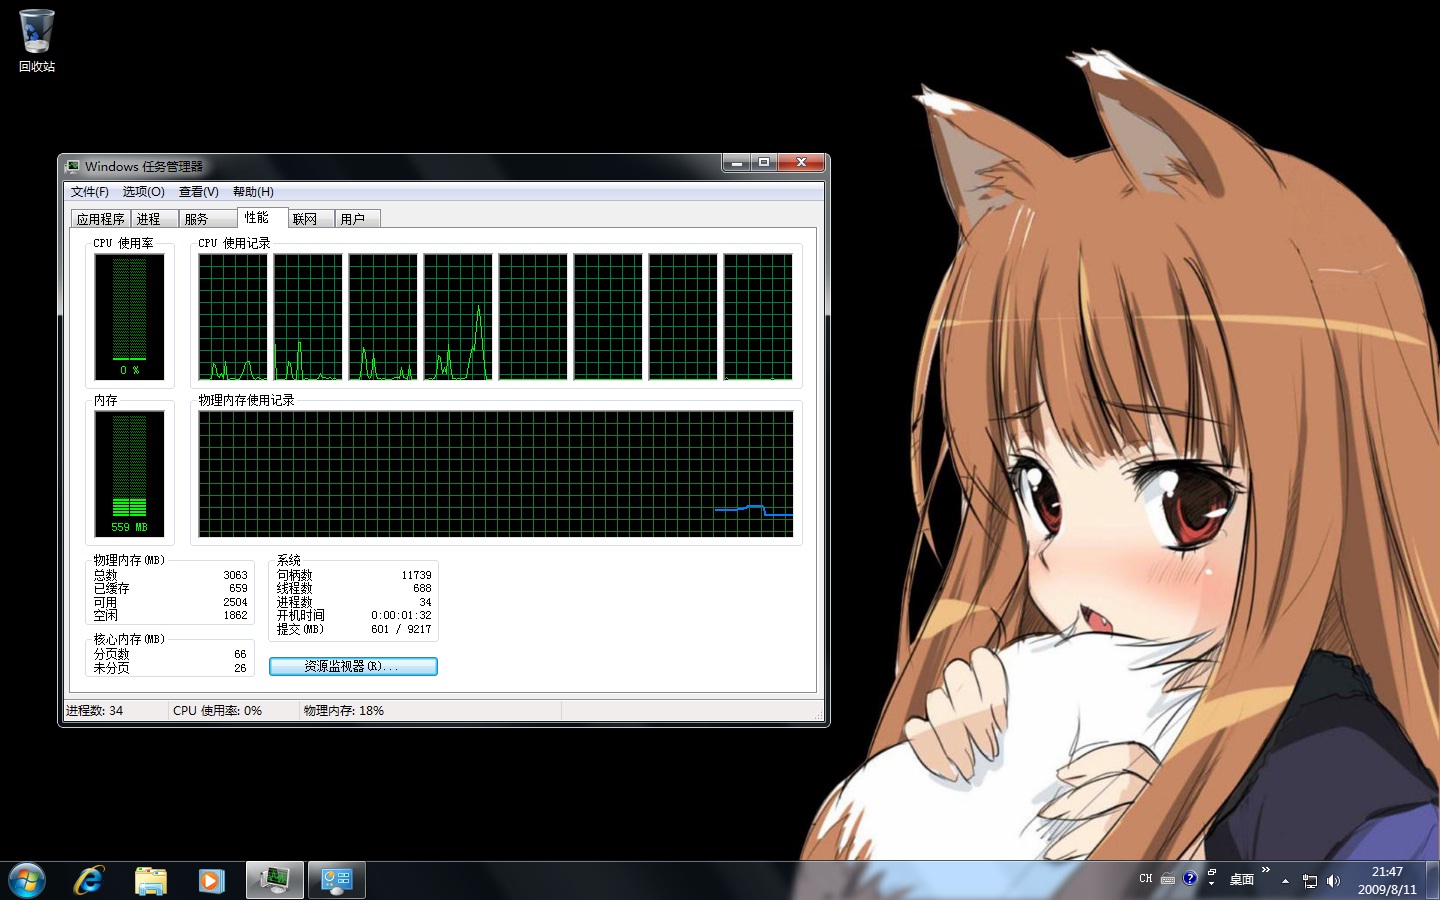
Task: Click the 开机时间 value 0:00:01:32
Action: [x=401, y=616]
